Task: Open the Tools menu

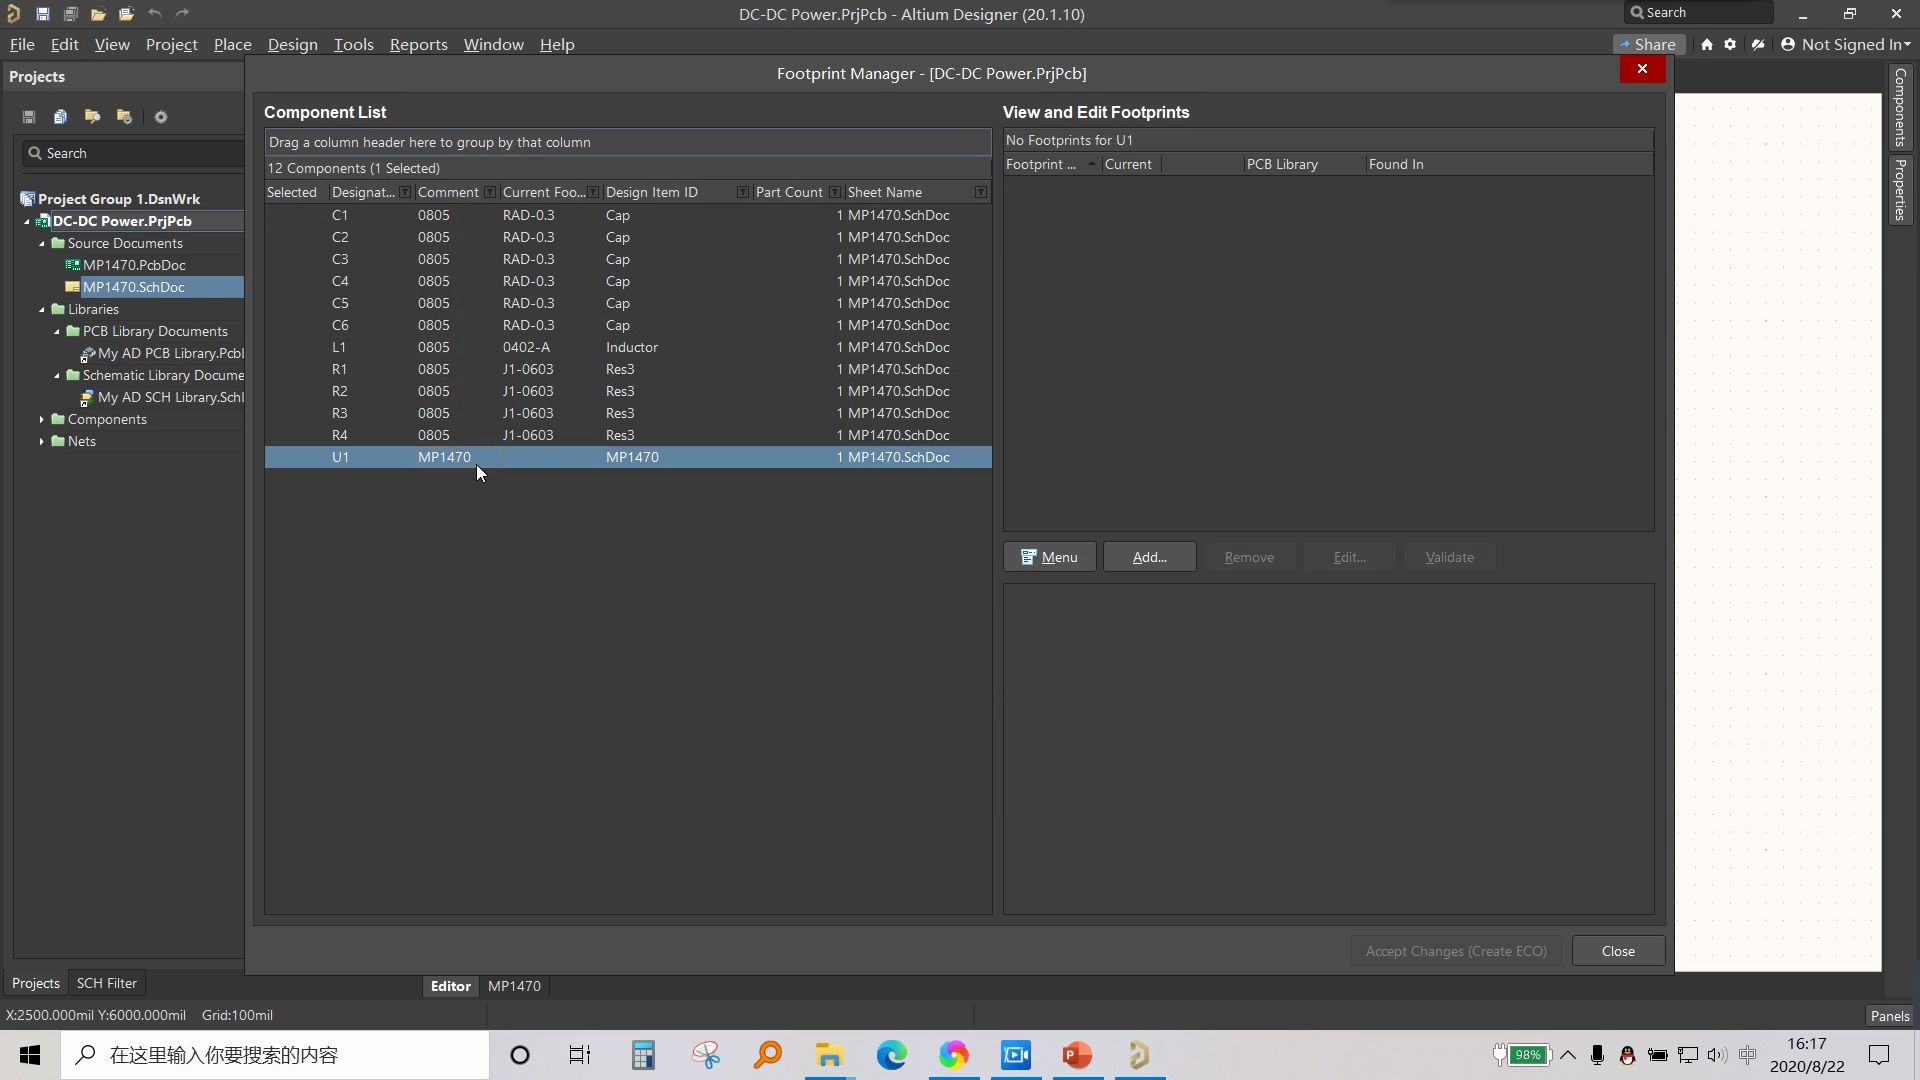Action: coord(353,45)
